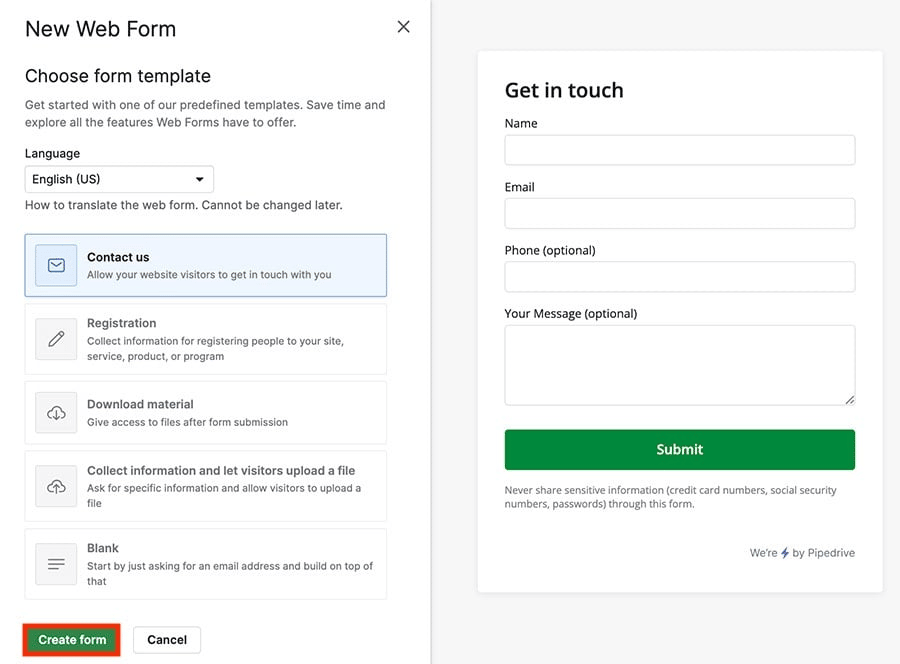The height and width of the screenshot is (664, 900).
Task: Select the Contact us template
Action: click(x=205, y=265)
